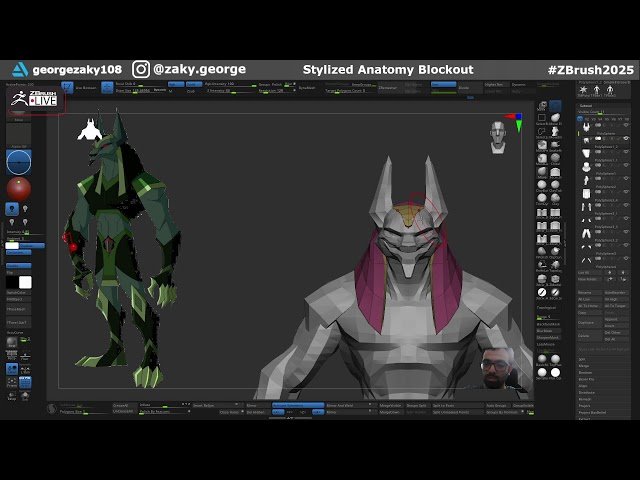Viewport: 640px width, 480px height.
Task: Expand the Remesh section
Action: 585,399
